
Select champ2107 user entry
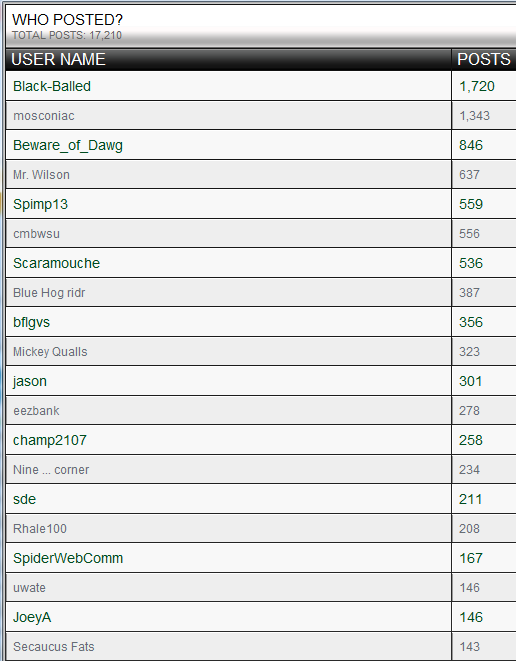(x=50, y=441)
